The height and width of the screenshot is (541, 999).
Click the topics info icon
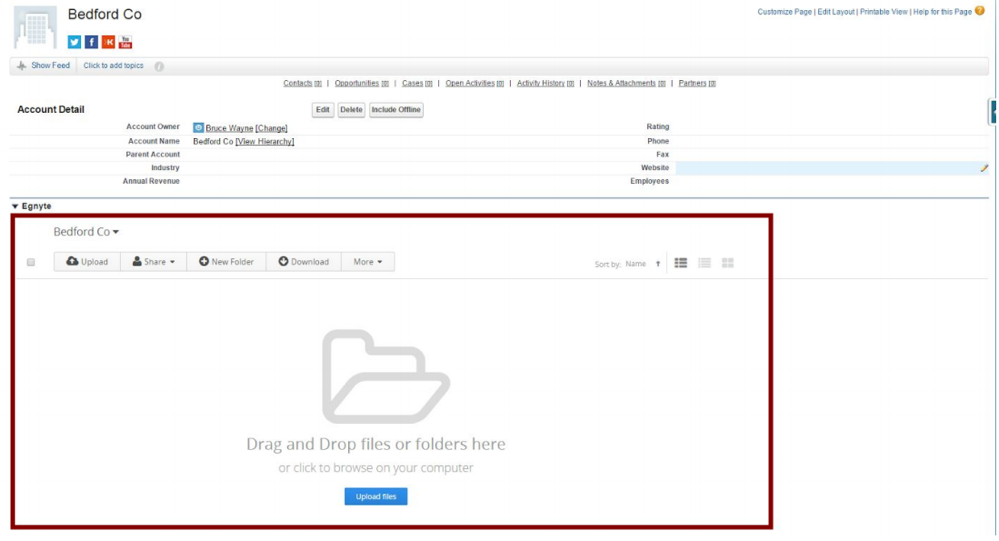[x=159, y=66]
